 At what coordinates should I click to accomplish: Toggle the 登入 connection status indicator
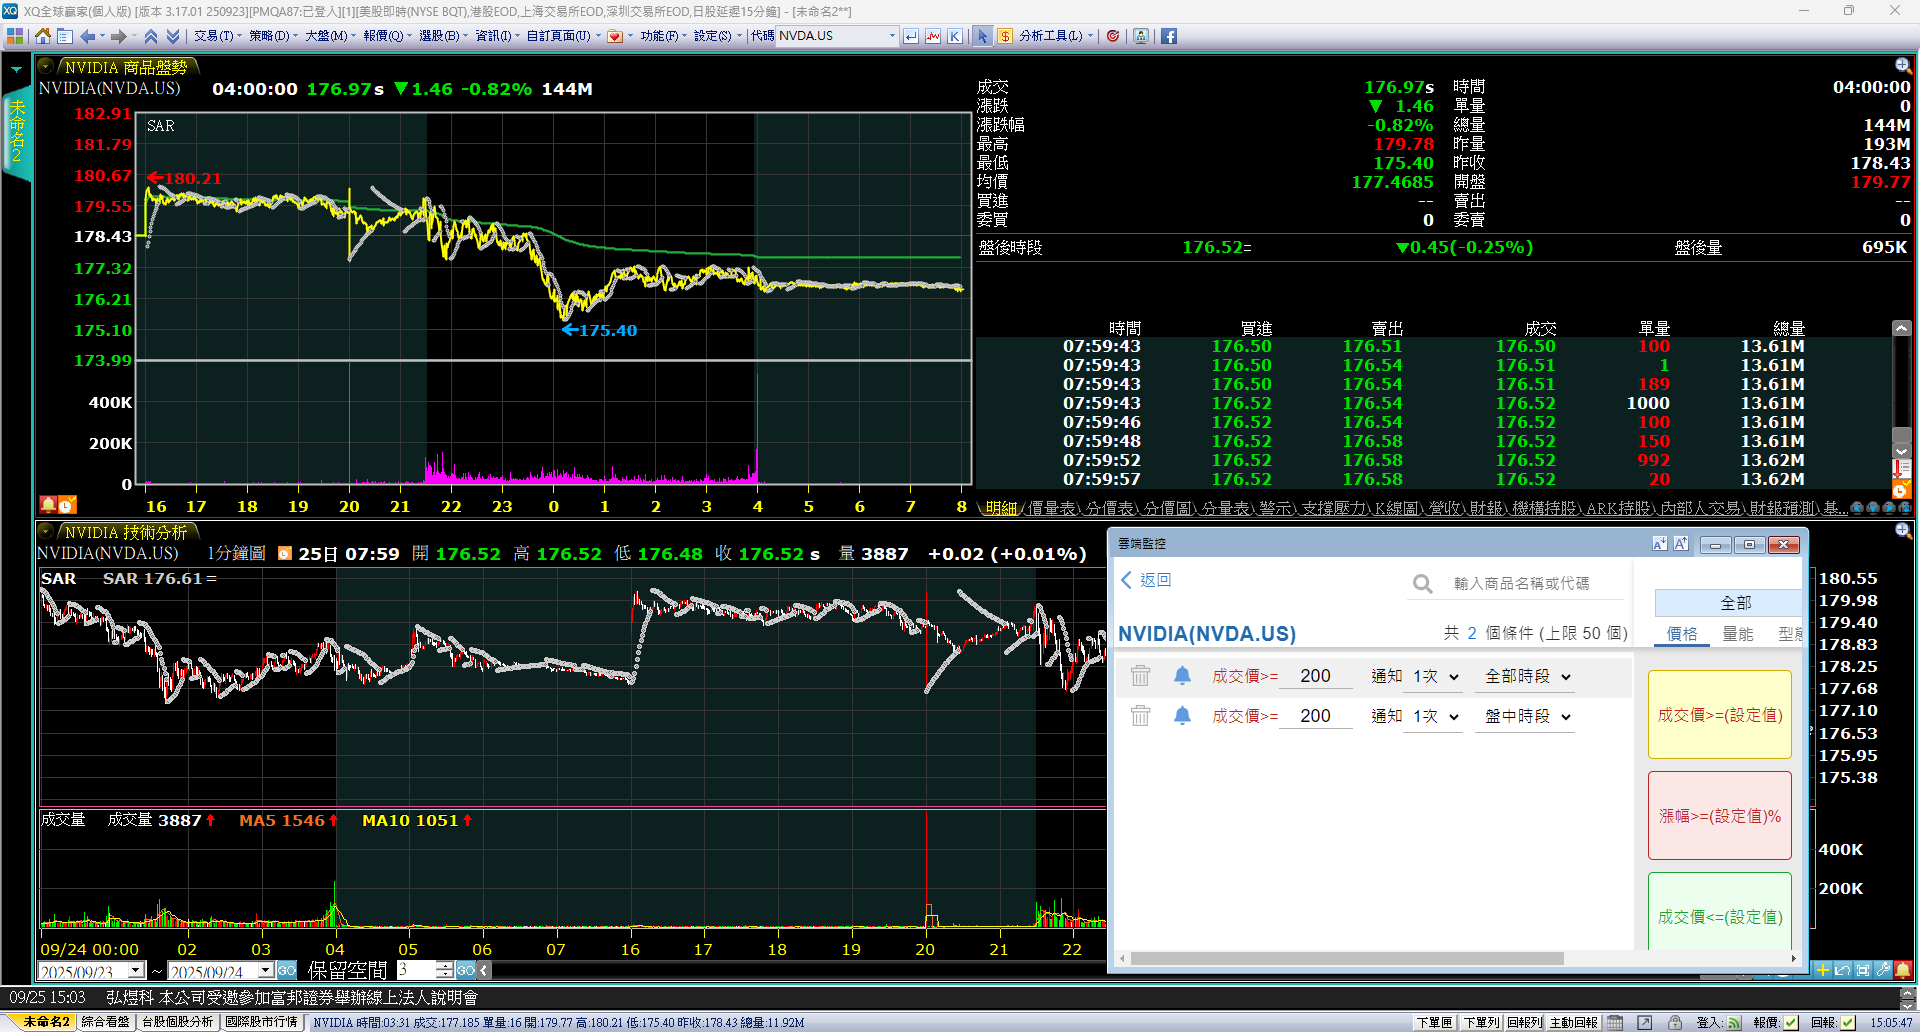(1734, 1022)
